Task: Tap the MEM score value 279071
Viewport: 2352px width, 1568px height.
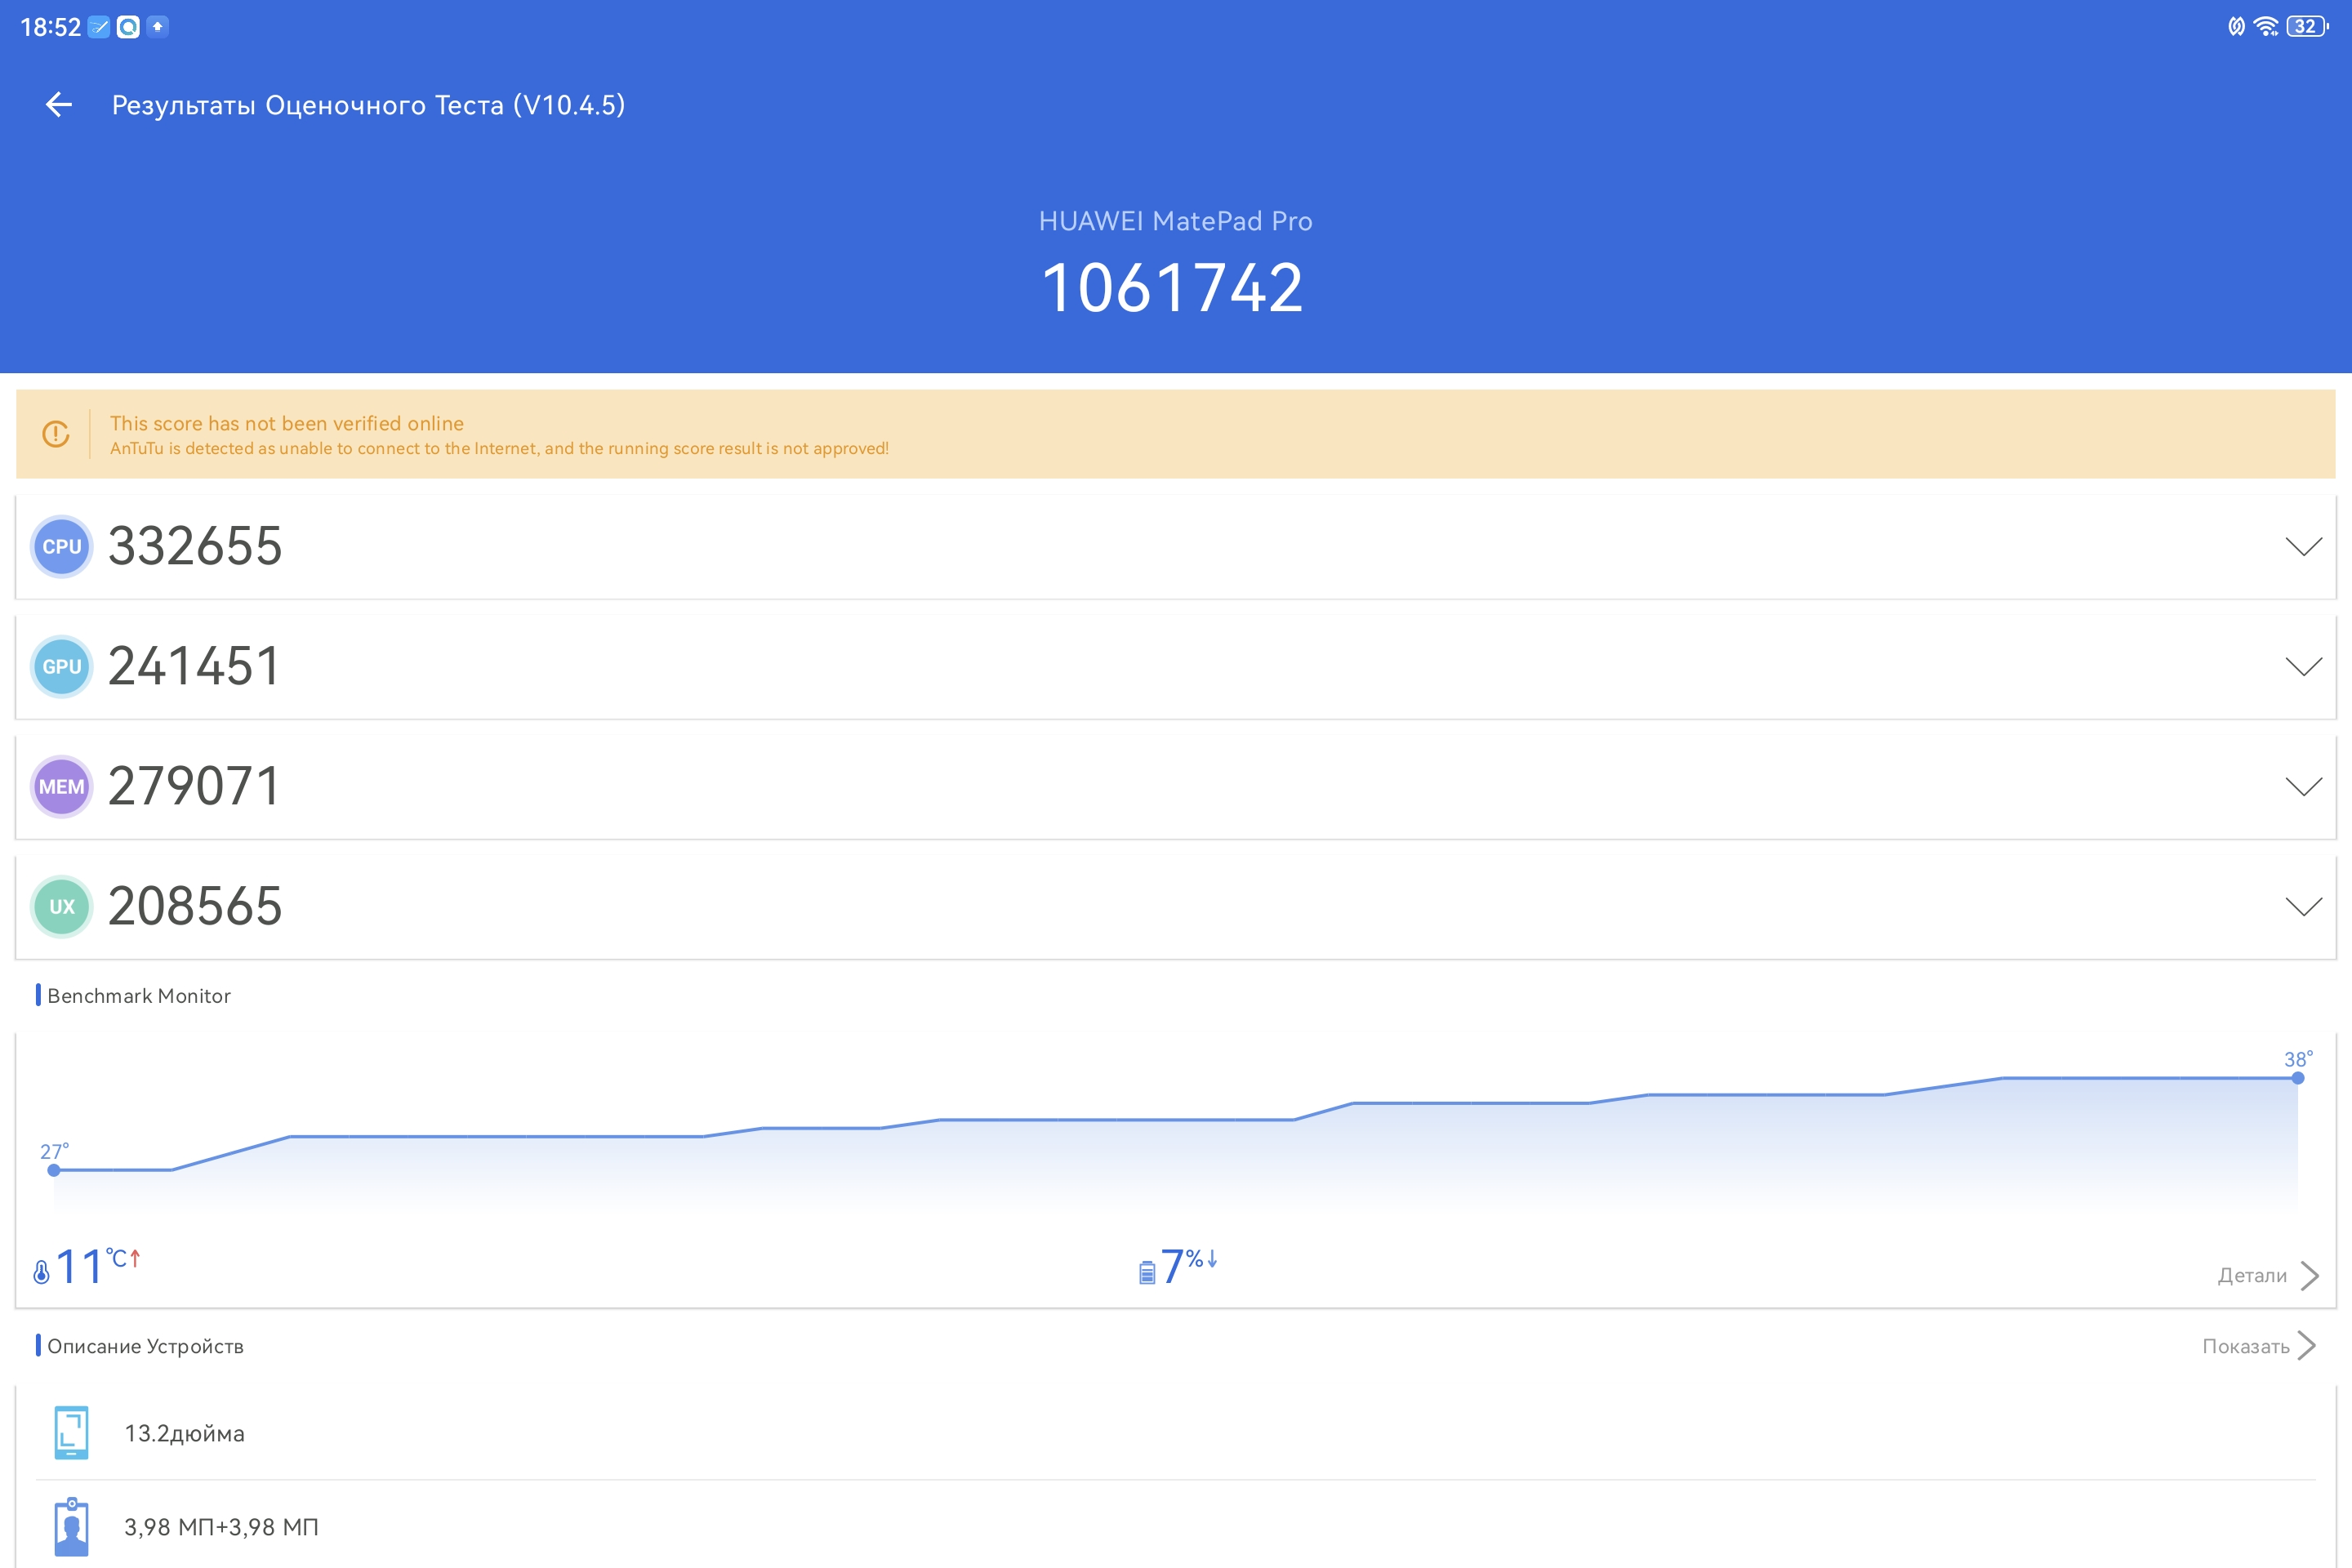Action: [193, 786]
